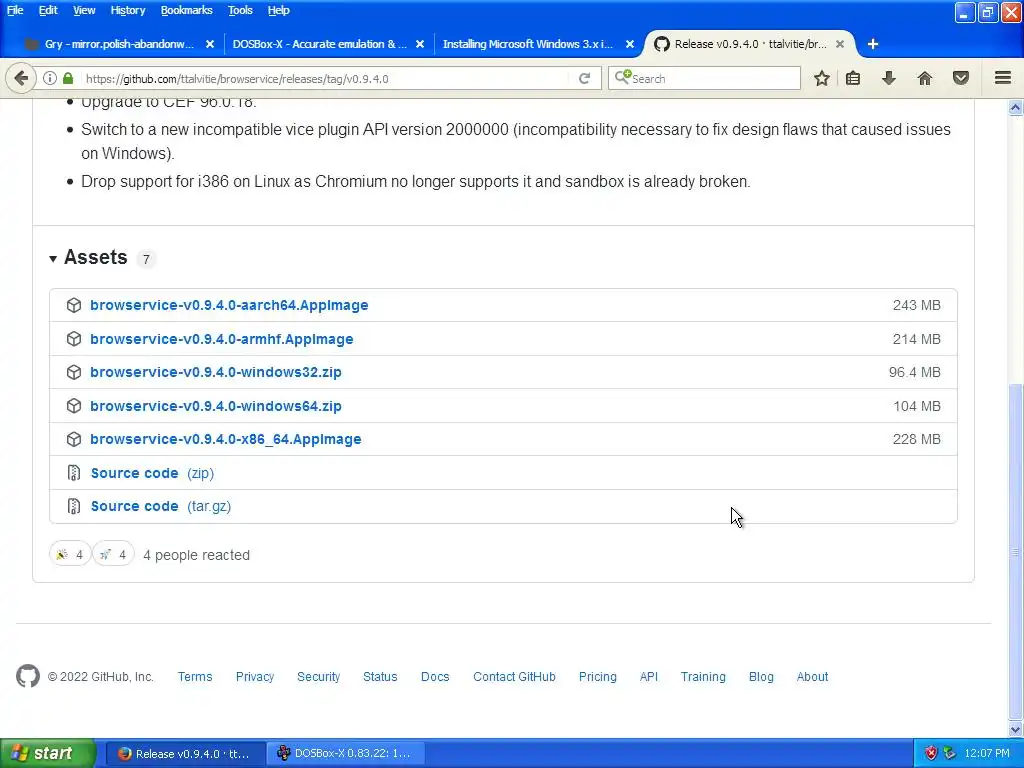Open the Edit menu

pyautogui.click(x=48, y=10)
